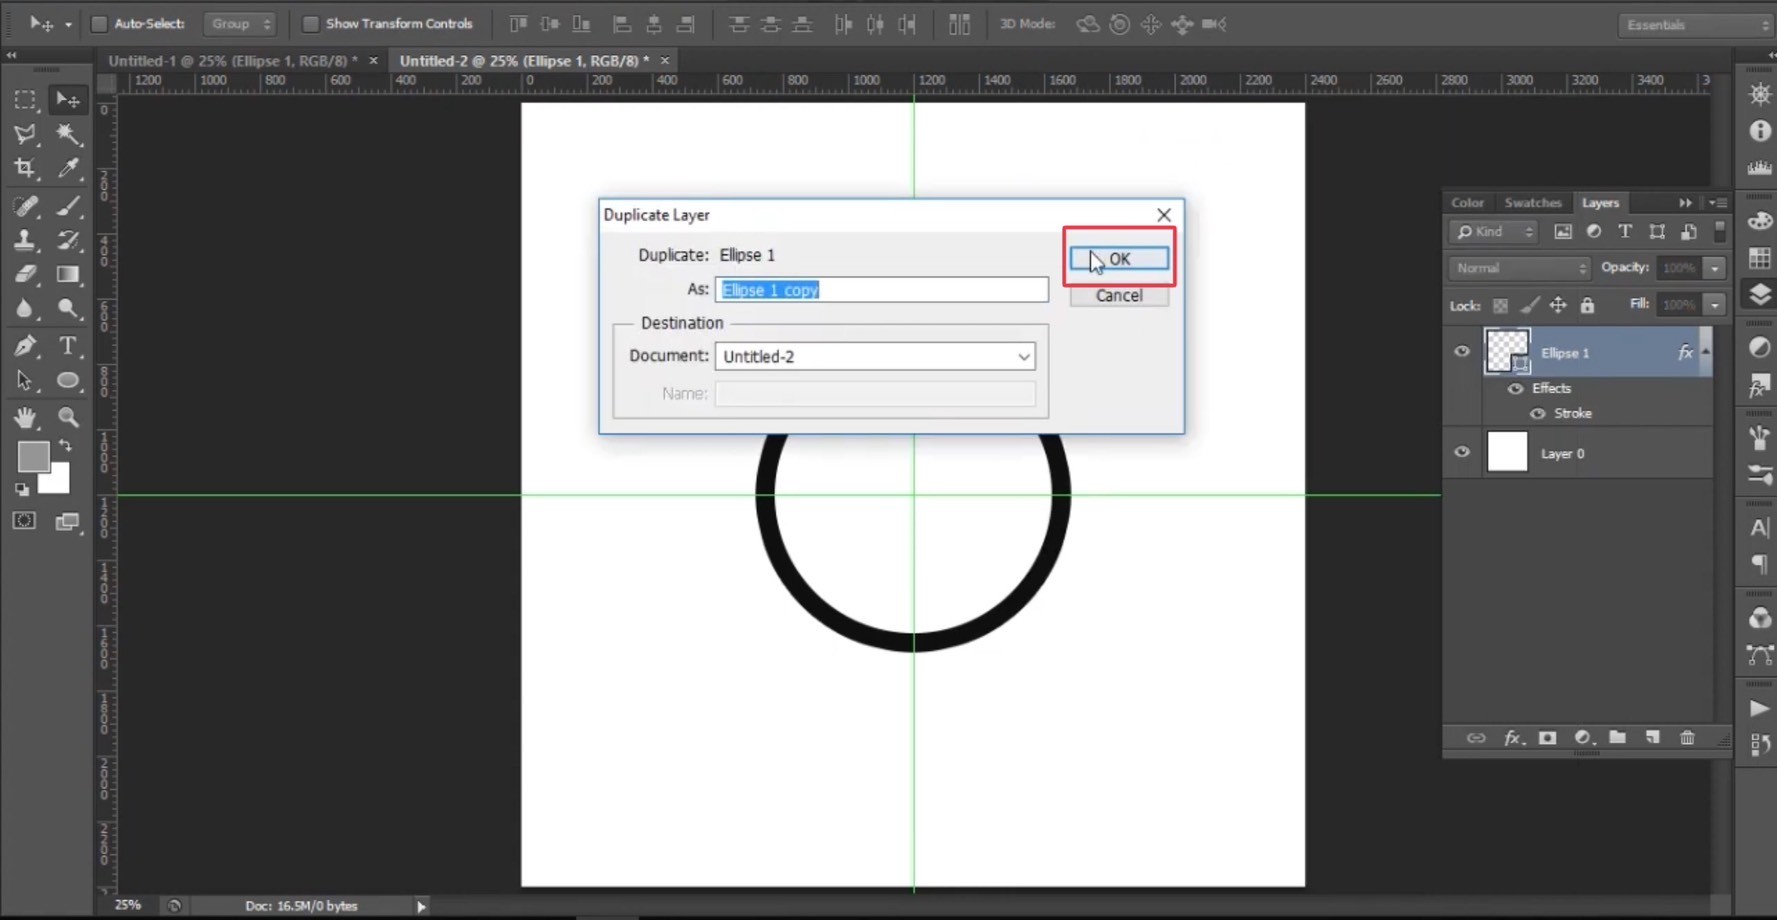Open the Normal blend mode dropdown
1777x920 pixels.
1517,268
